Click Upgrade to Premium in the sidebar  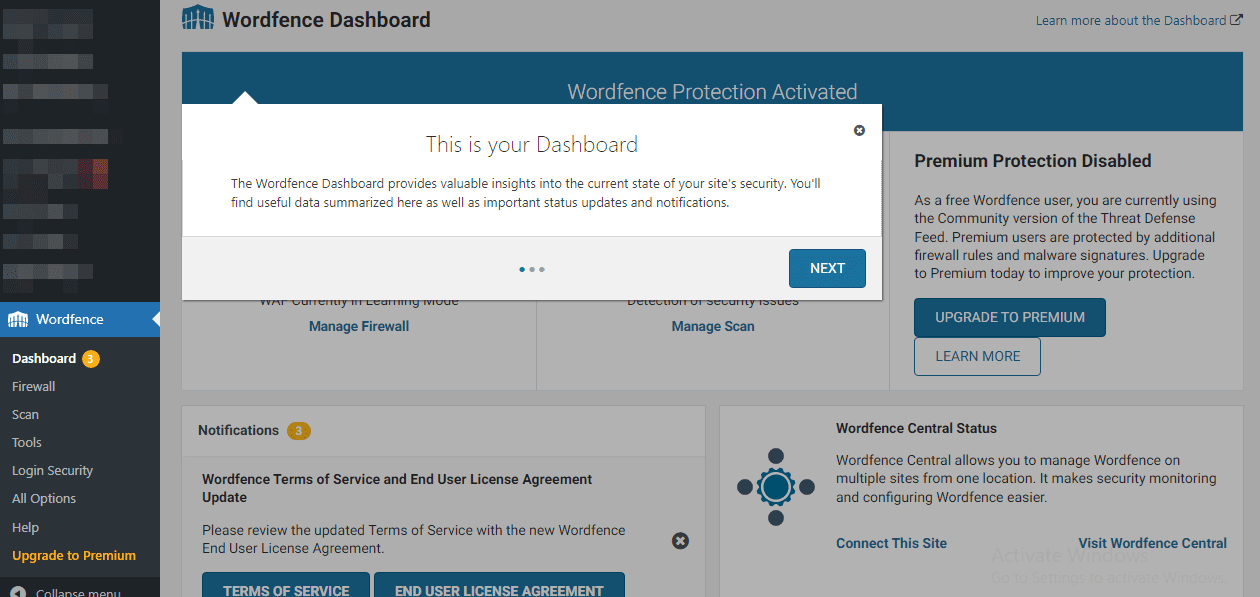click(74, 555)
